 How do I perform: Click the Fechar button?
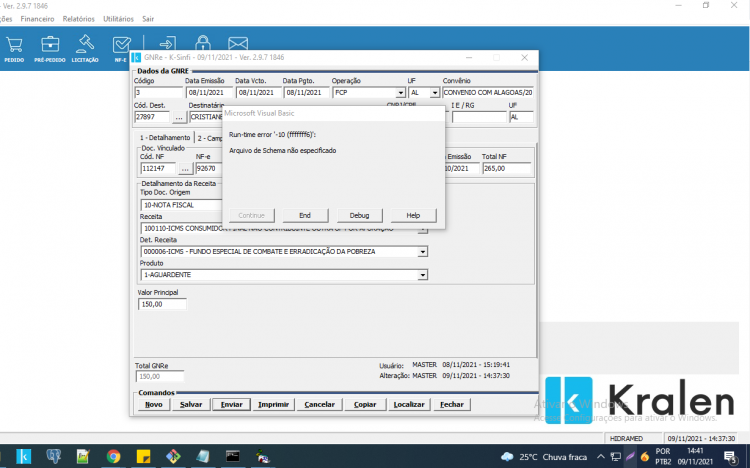click(x=452, y=404)
